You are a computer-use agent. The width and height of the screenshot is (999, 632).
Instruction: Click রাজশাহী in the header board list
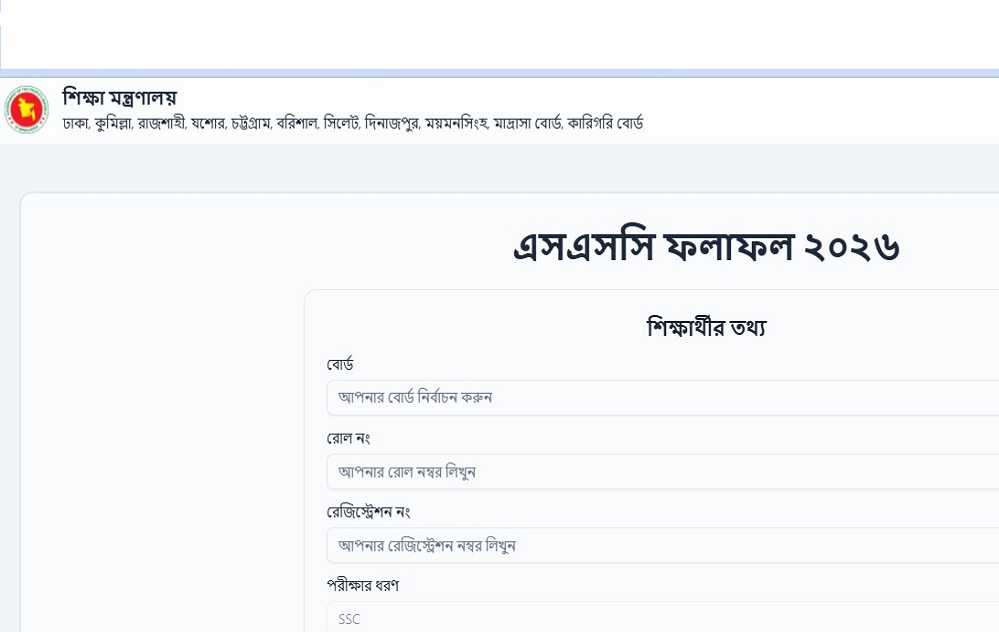pos(161,123)
